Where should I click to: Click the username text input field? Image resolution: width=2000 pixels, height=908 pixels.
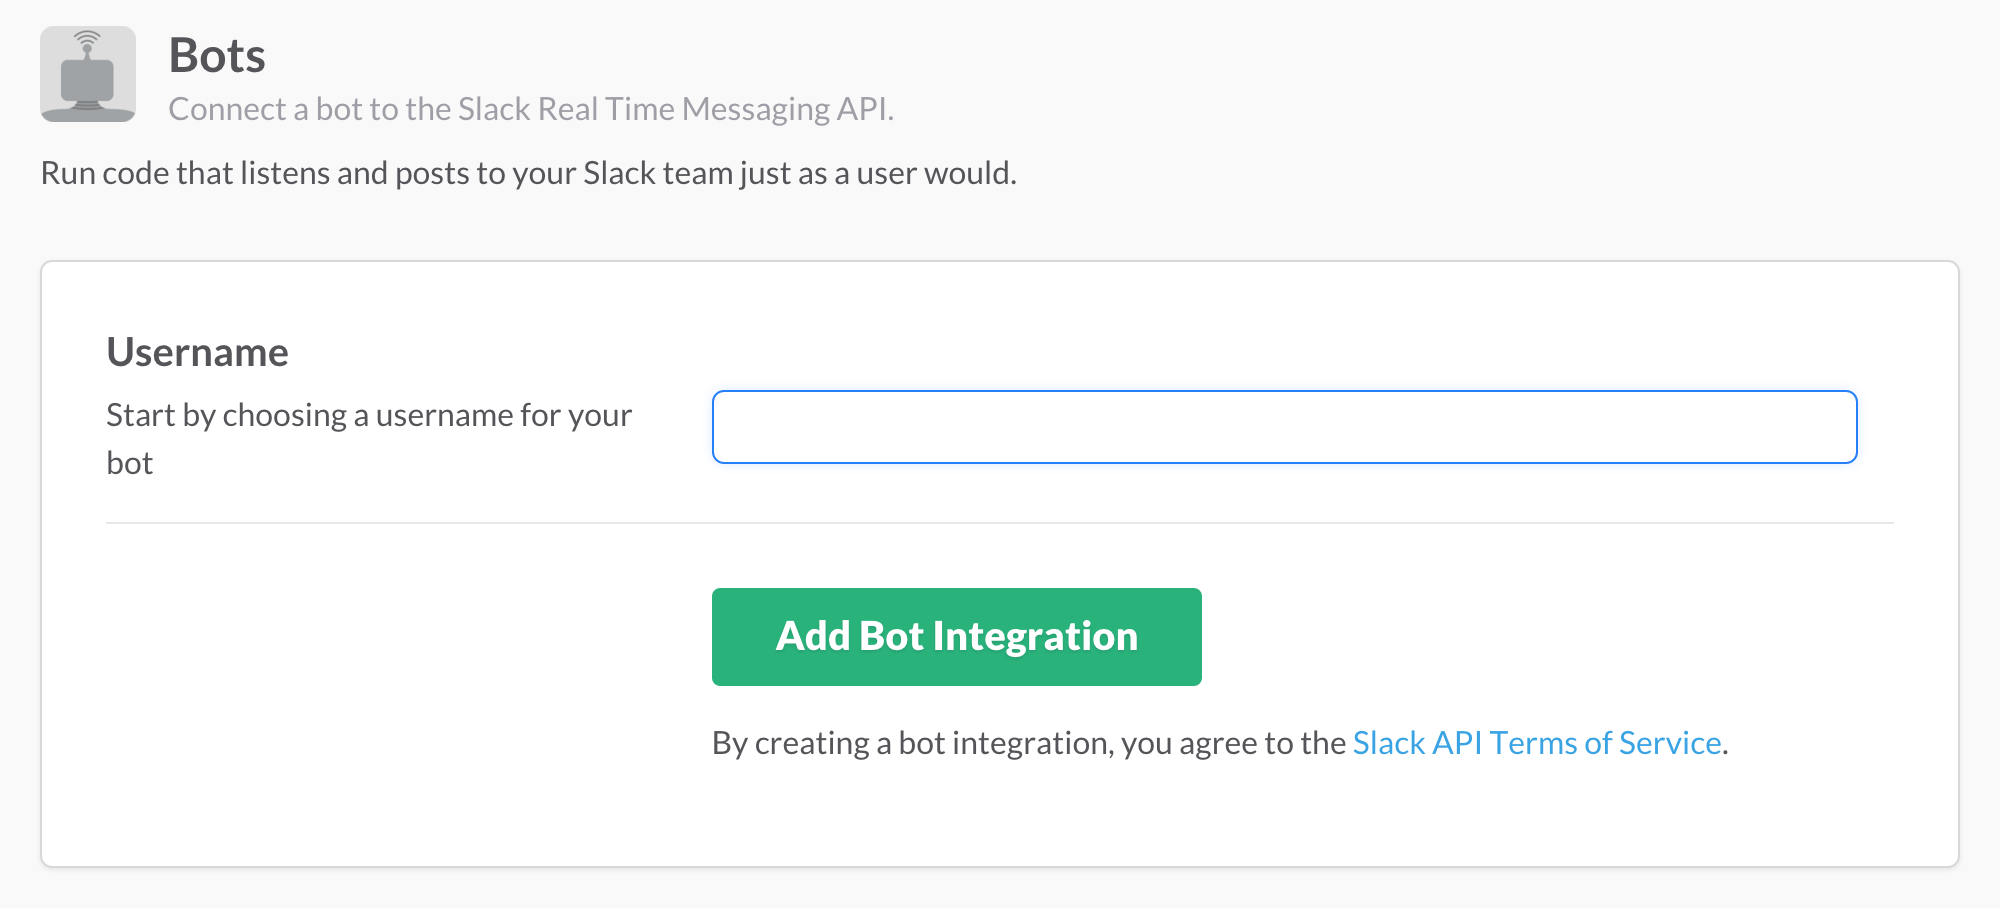pyautogui.click(x=1284, y=427)
